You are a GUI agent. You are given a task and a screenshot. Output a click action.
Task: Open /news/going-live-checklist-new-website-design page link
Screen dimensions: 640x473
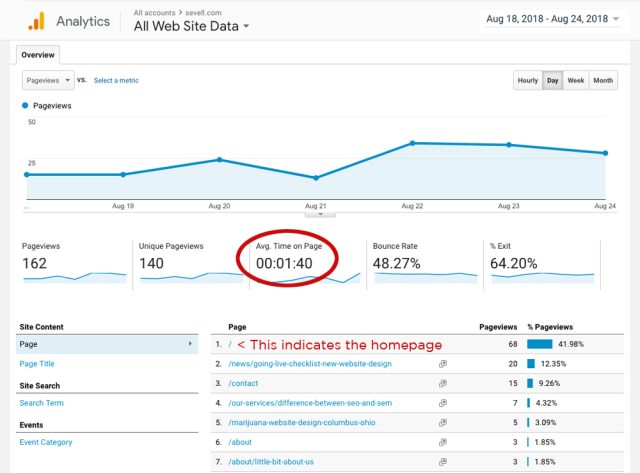pos(310,364)
